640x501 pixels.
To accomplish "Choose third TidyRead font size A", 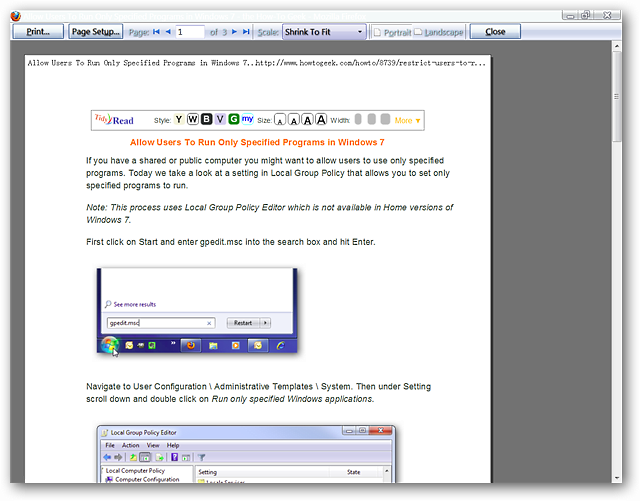I will coord(307,120).
